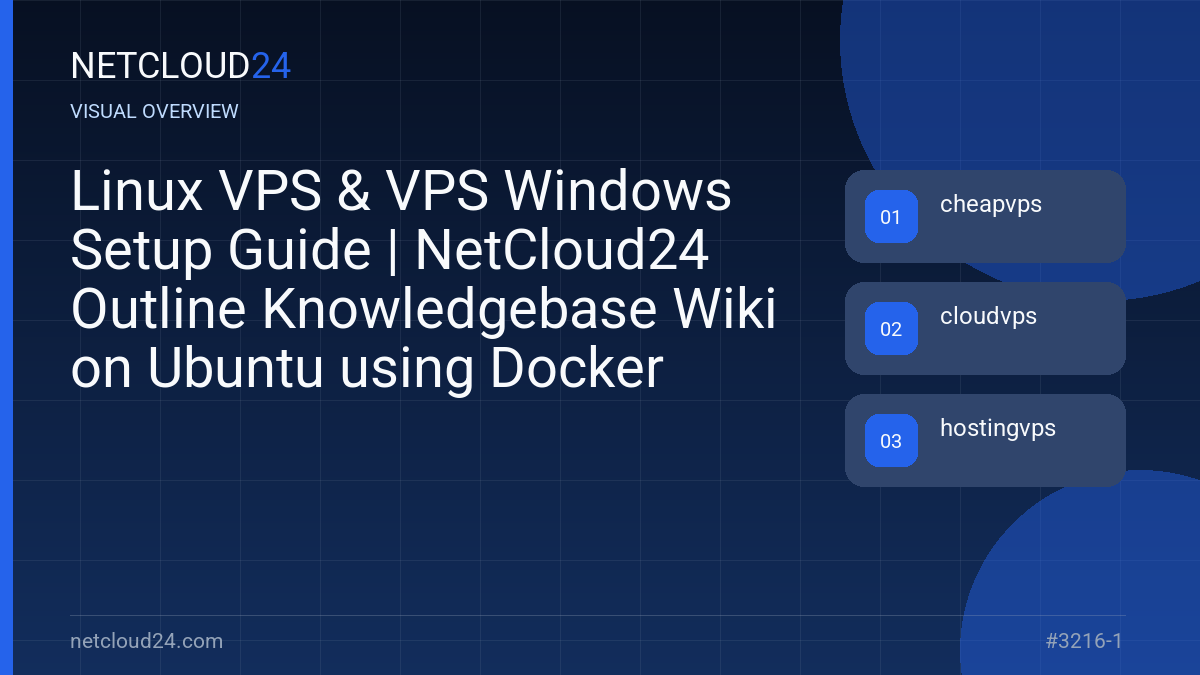
Task: Click the #3216-1 reference number
Action: click(x=1084, y=641)
